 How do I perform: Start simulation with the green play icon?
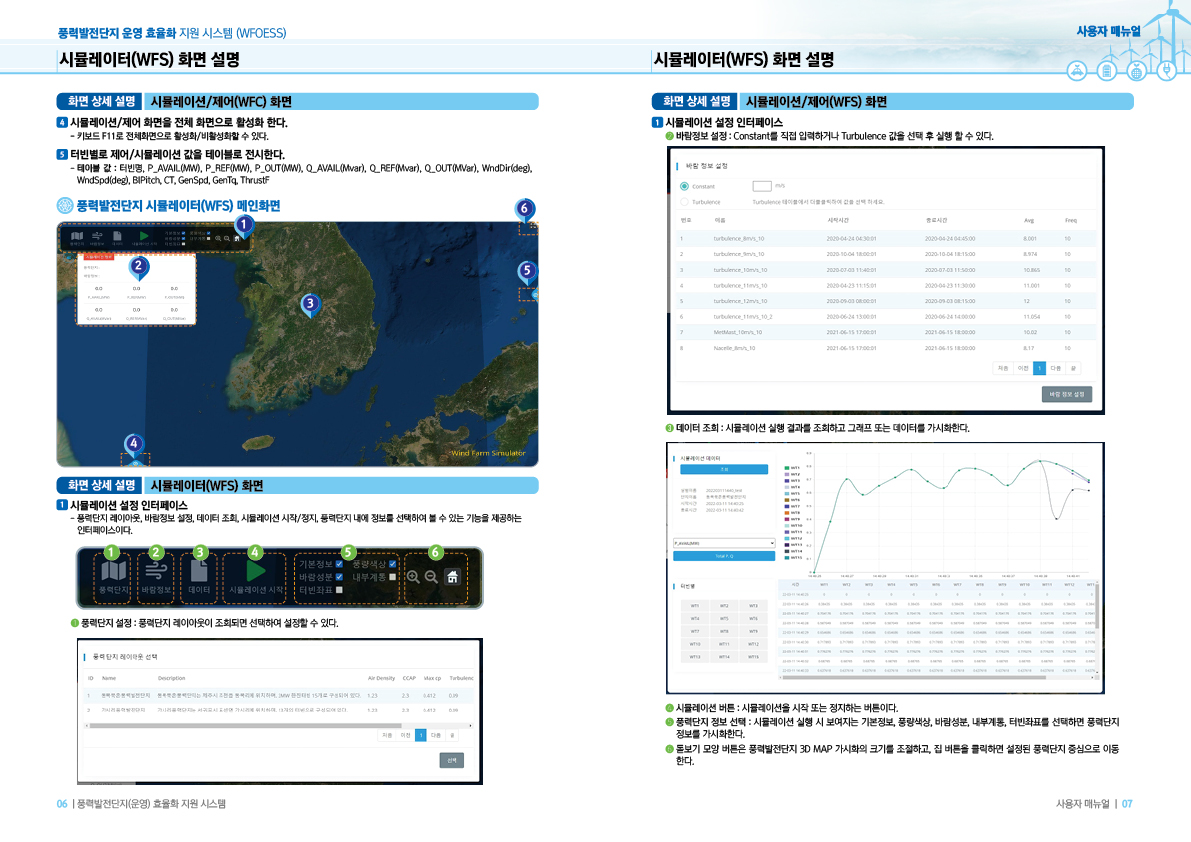(256, 570)
